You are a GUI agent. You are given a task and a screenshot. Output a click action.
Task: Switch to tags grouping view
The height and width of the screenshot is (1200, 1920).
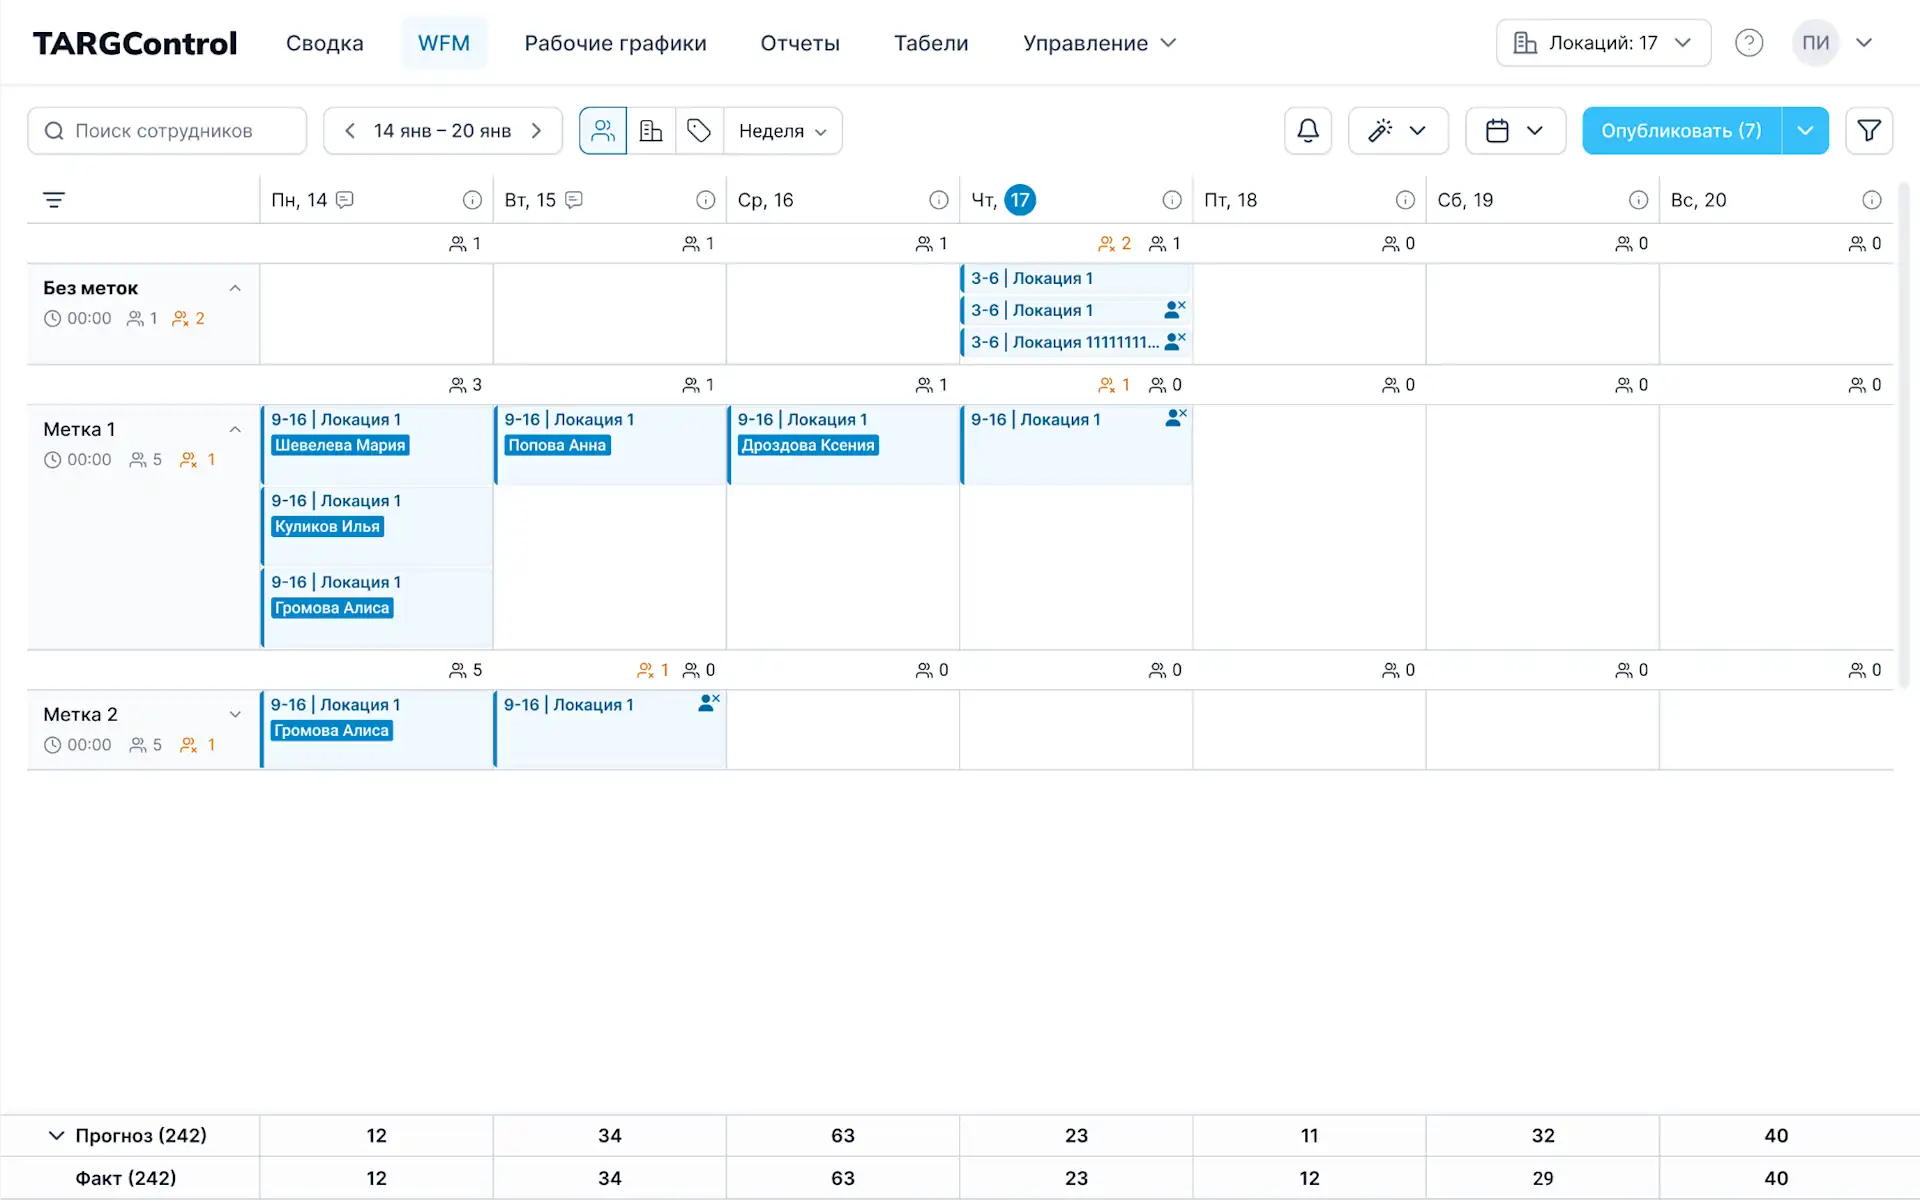(x=699, y=131)
